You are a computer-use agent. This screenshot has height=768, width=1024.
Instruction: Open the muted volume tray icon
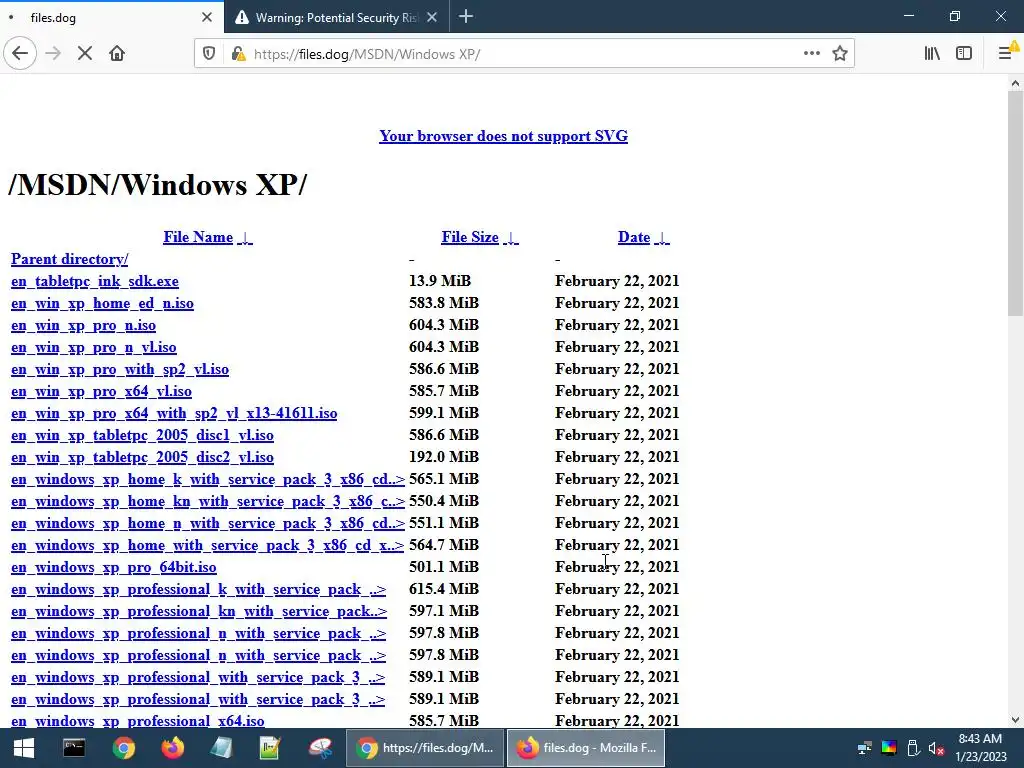pyautogui.click(x=936, y=748)
